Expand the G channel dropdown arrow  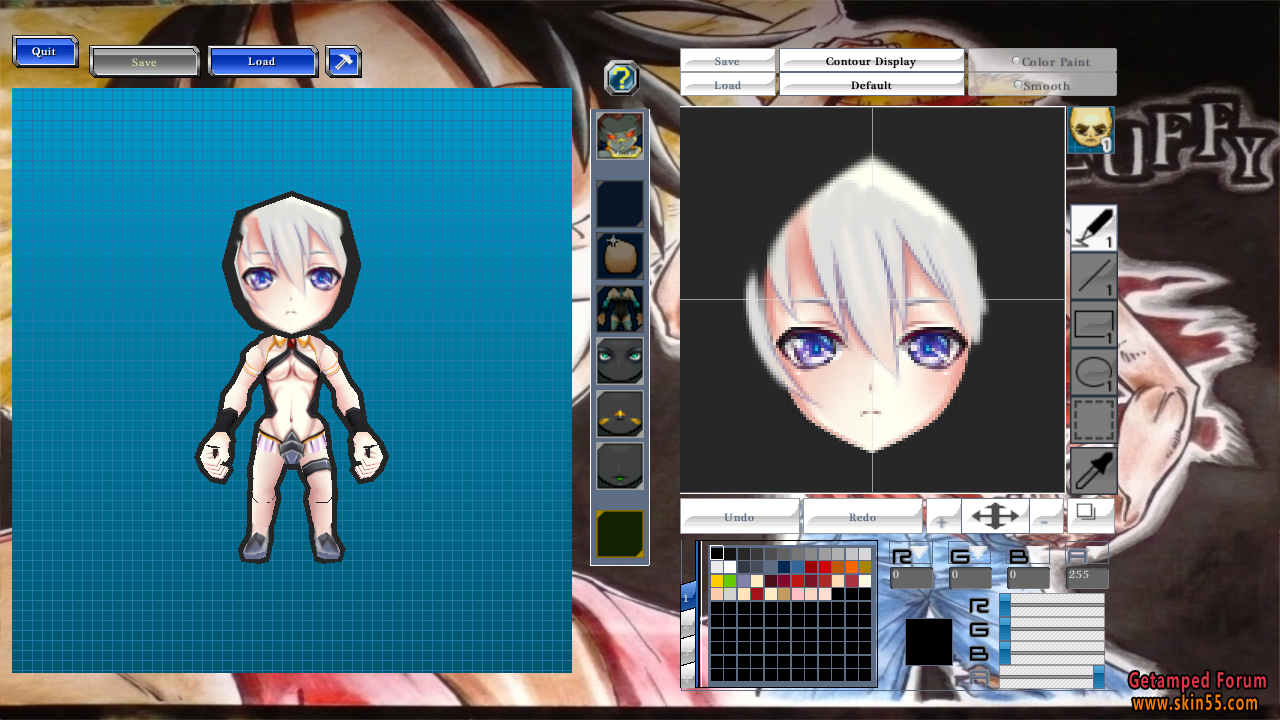coord(977,552)
